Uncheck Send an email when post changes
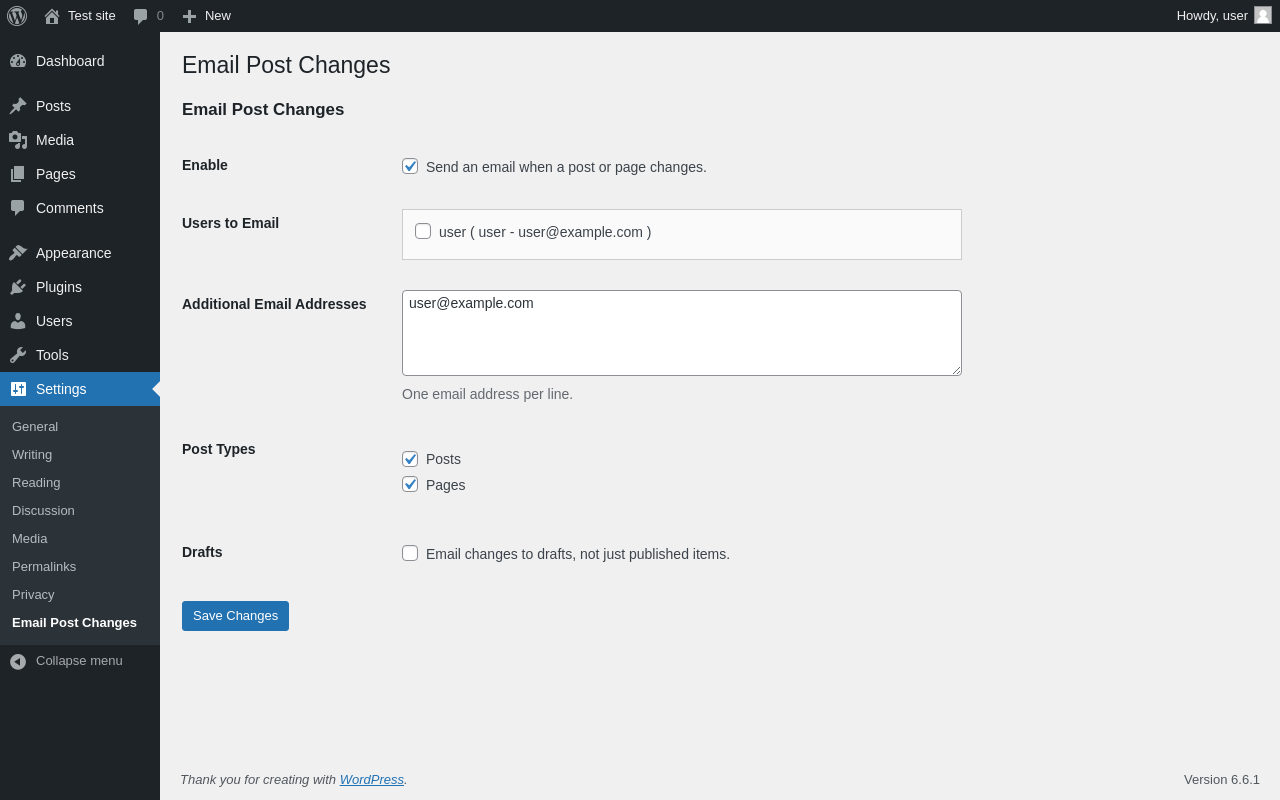The width and height of the screenshot is (1280, 800). [x=410, y=166]
